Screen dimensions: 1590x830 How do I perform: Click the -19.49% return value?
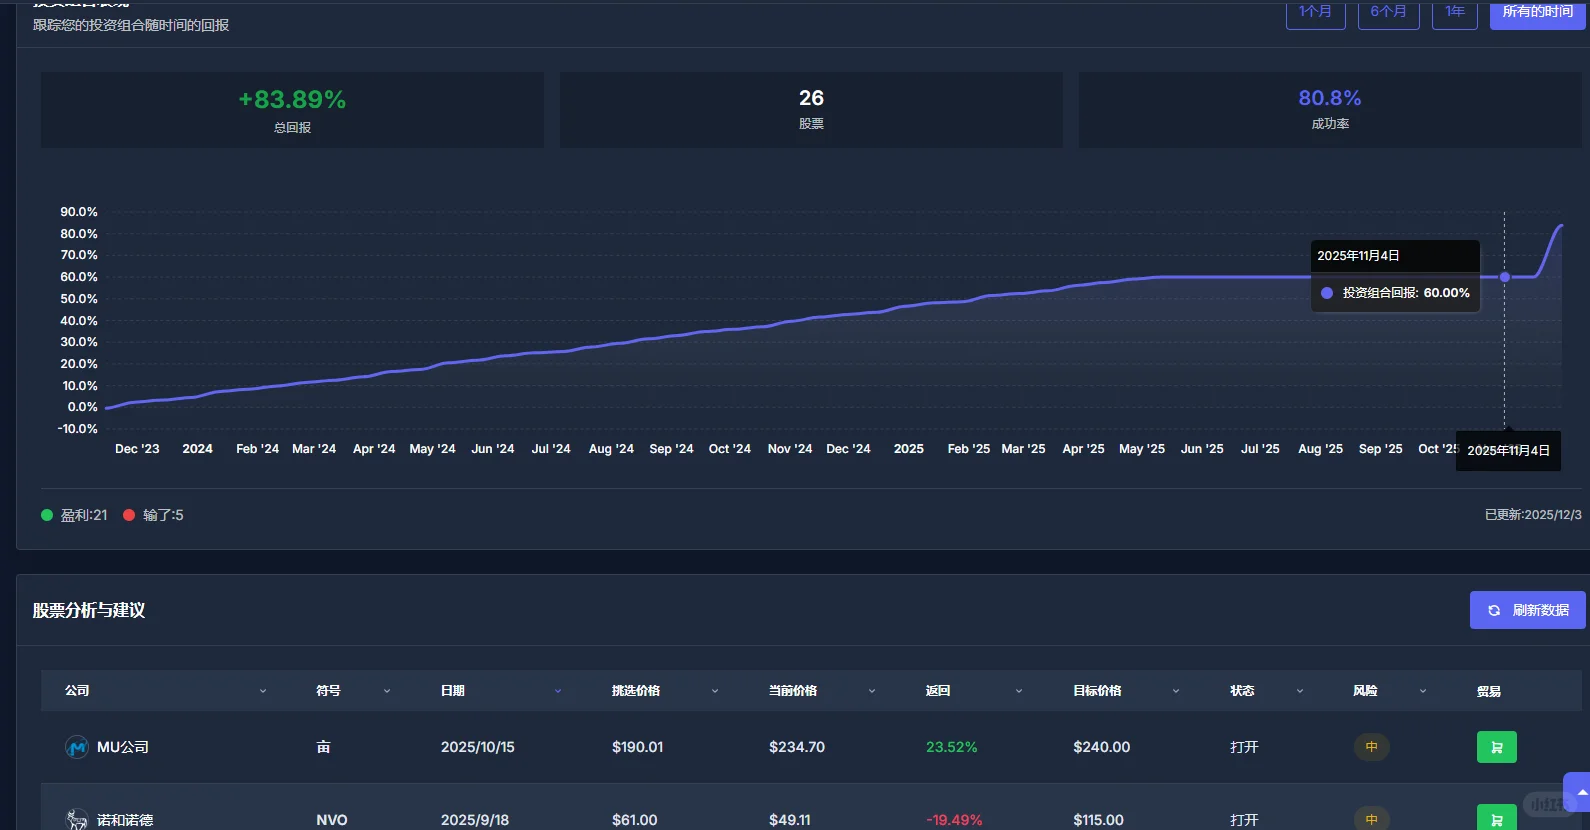click(x=954, y=820)
